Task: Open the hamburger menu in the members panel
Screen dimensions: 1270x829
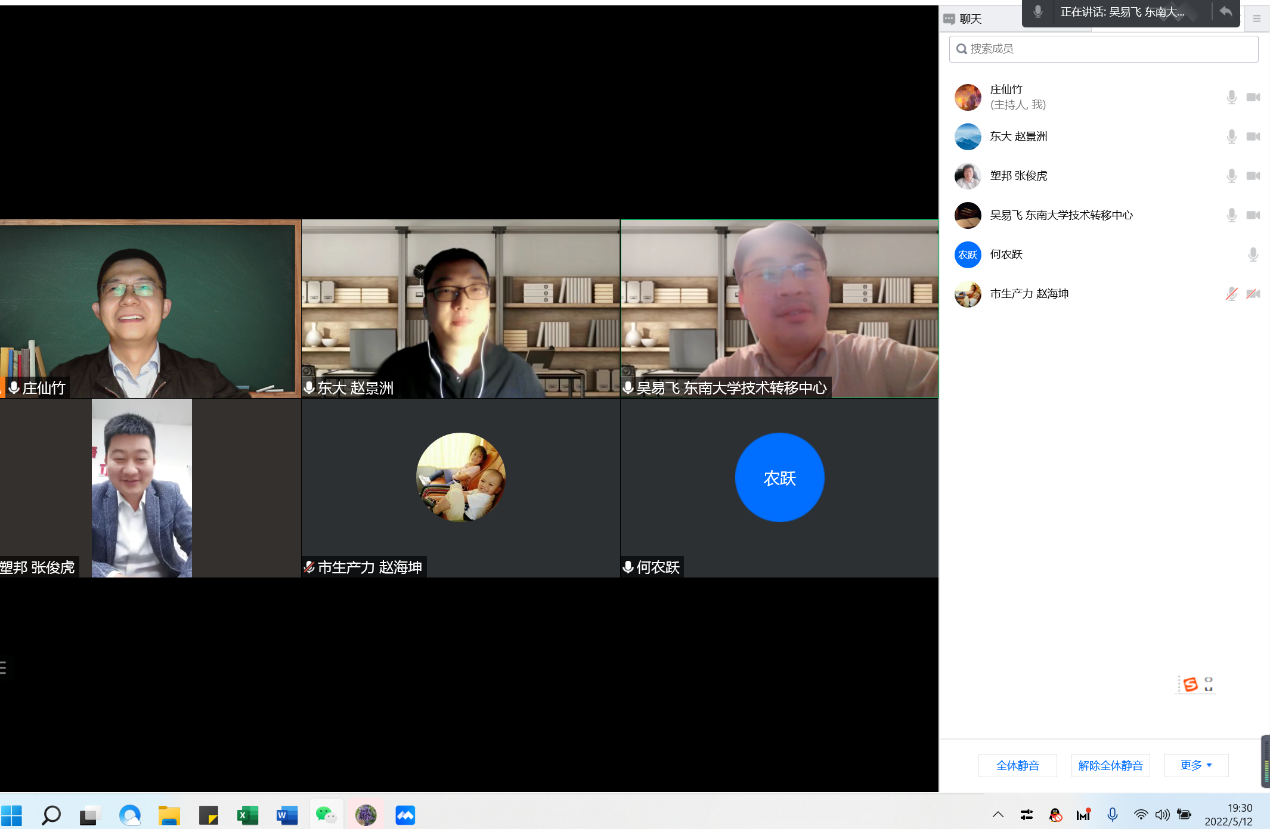Action: click(1257, 19)
